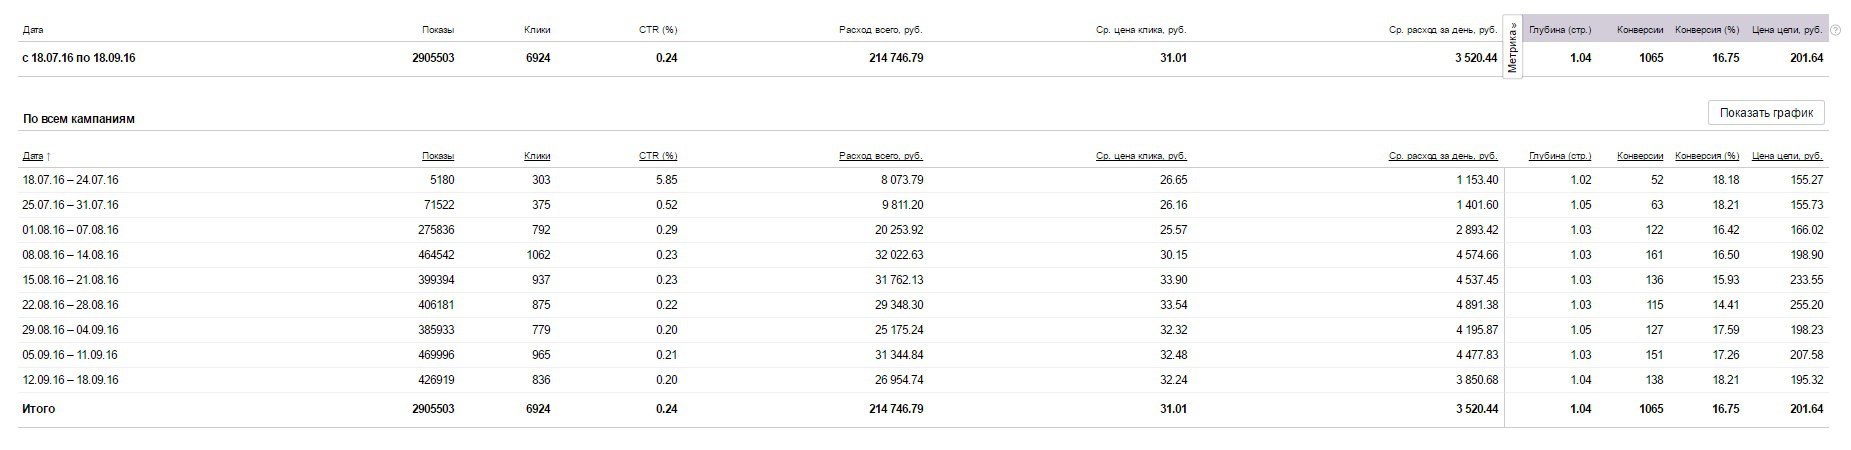Select the 18.07.16 – 24.07.16 date row

click(x=70, y=180)
